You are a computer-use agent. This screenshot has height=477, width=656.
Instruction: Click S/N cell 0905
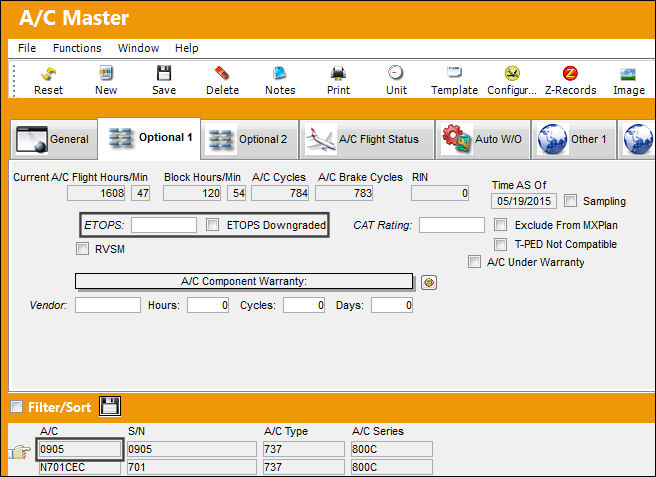192,449
